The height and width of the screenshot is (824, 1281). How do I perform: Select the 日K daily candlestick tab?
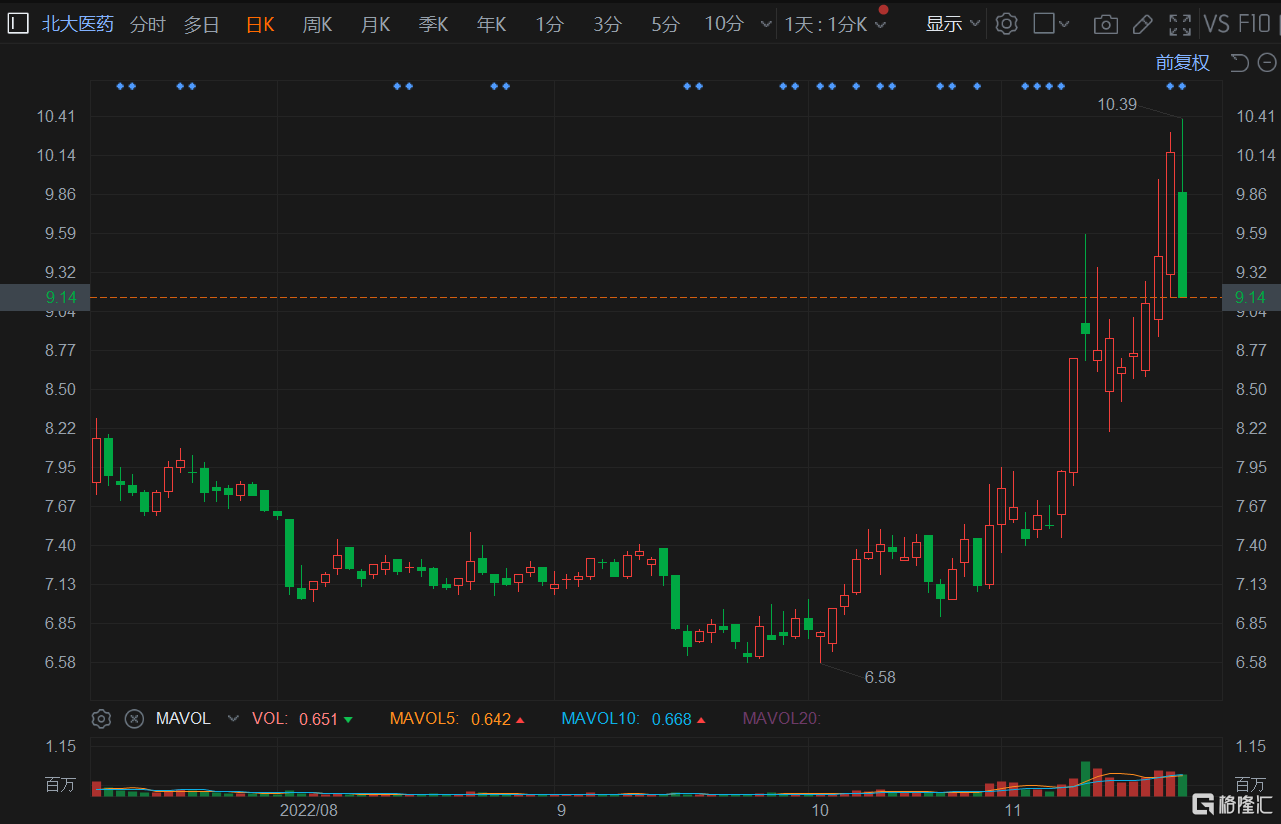[260, 25]
